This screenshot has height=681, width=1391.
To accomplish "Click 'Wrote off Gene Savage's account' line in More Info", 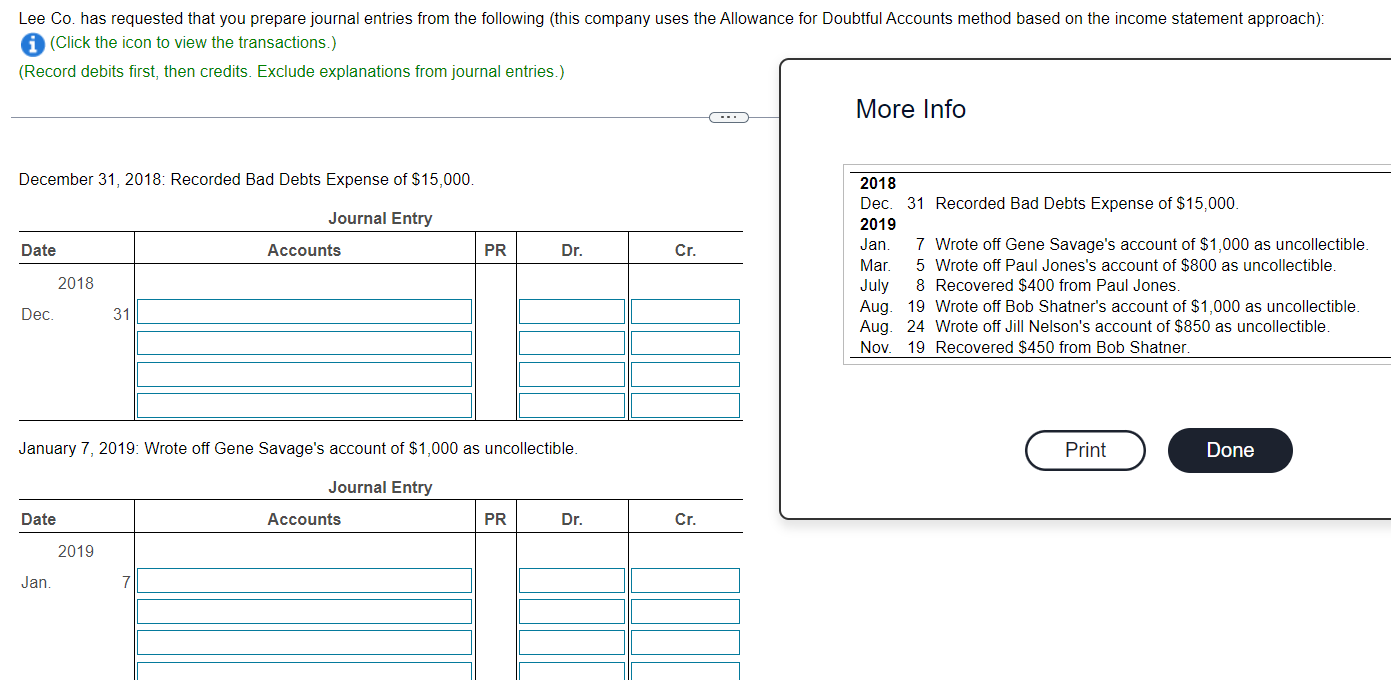I will (x=1151, y=245).
